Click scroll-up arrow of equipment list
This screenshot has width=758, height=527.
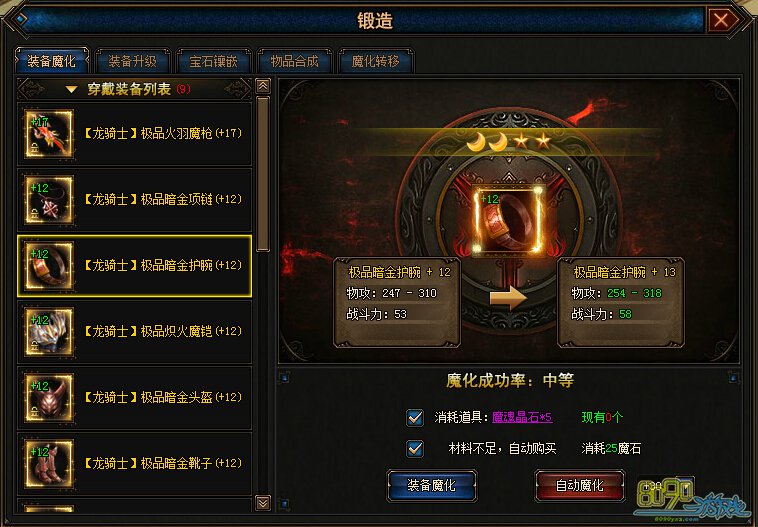click(x=262, y=86)
